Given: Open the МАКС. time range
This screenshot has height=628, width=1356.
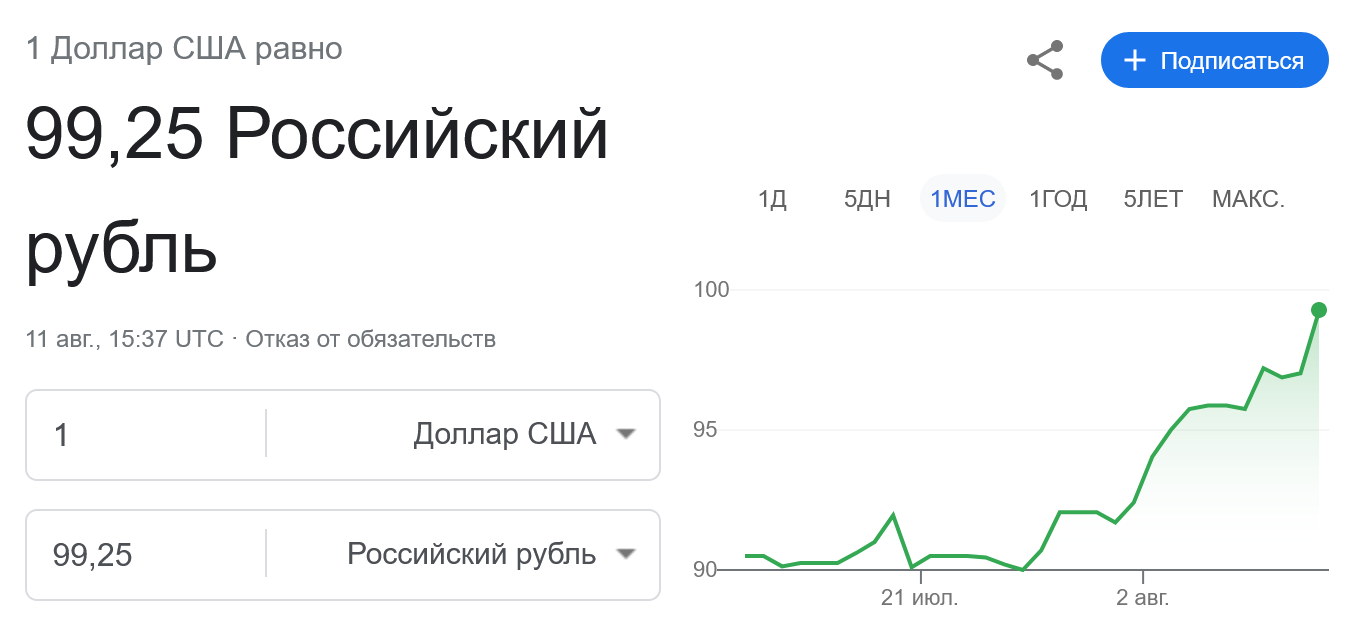Looking at the screenshot, I should 1248,199.
